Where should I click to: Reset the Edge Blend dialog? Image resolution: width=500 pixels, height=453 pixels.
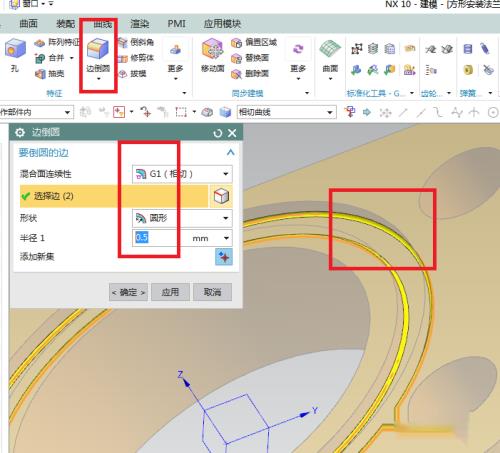[218, 133]
